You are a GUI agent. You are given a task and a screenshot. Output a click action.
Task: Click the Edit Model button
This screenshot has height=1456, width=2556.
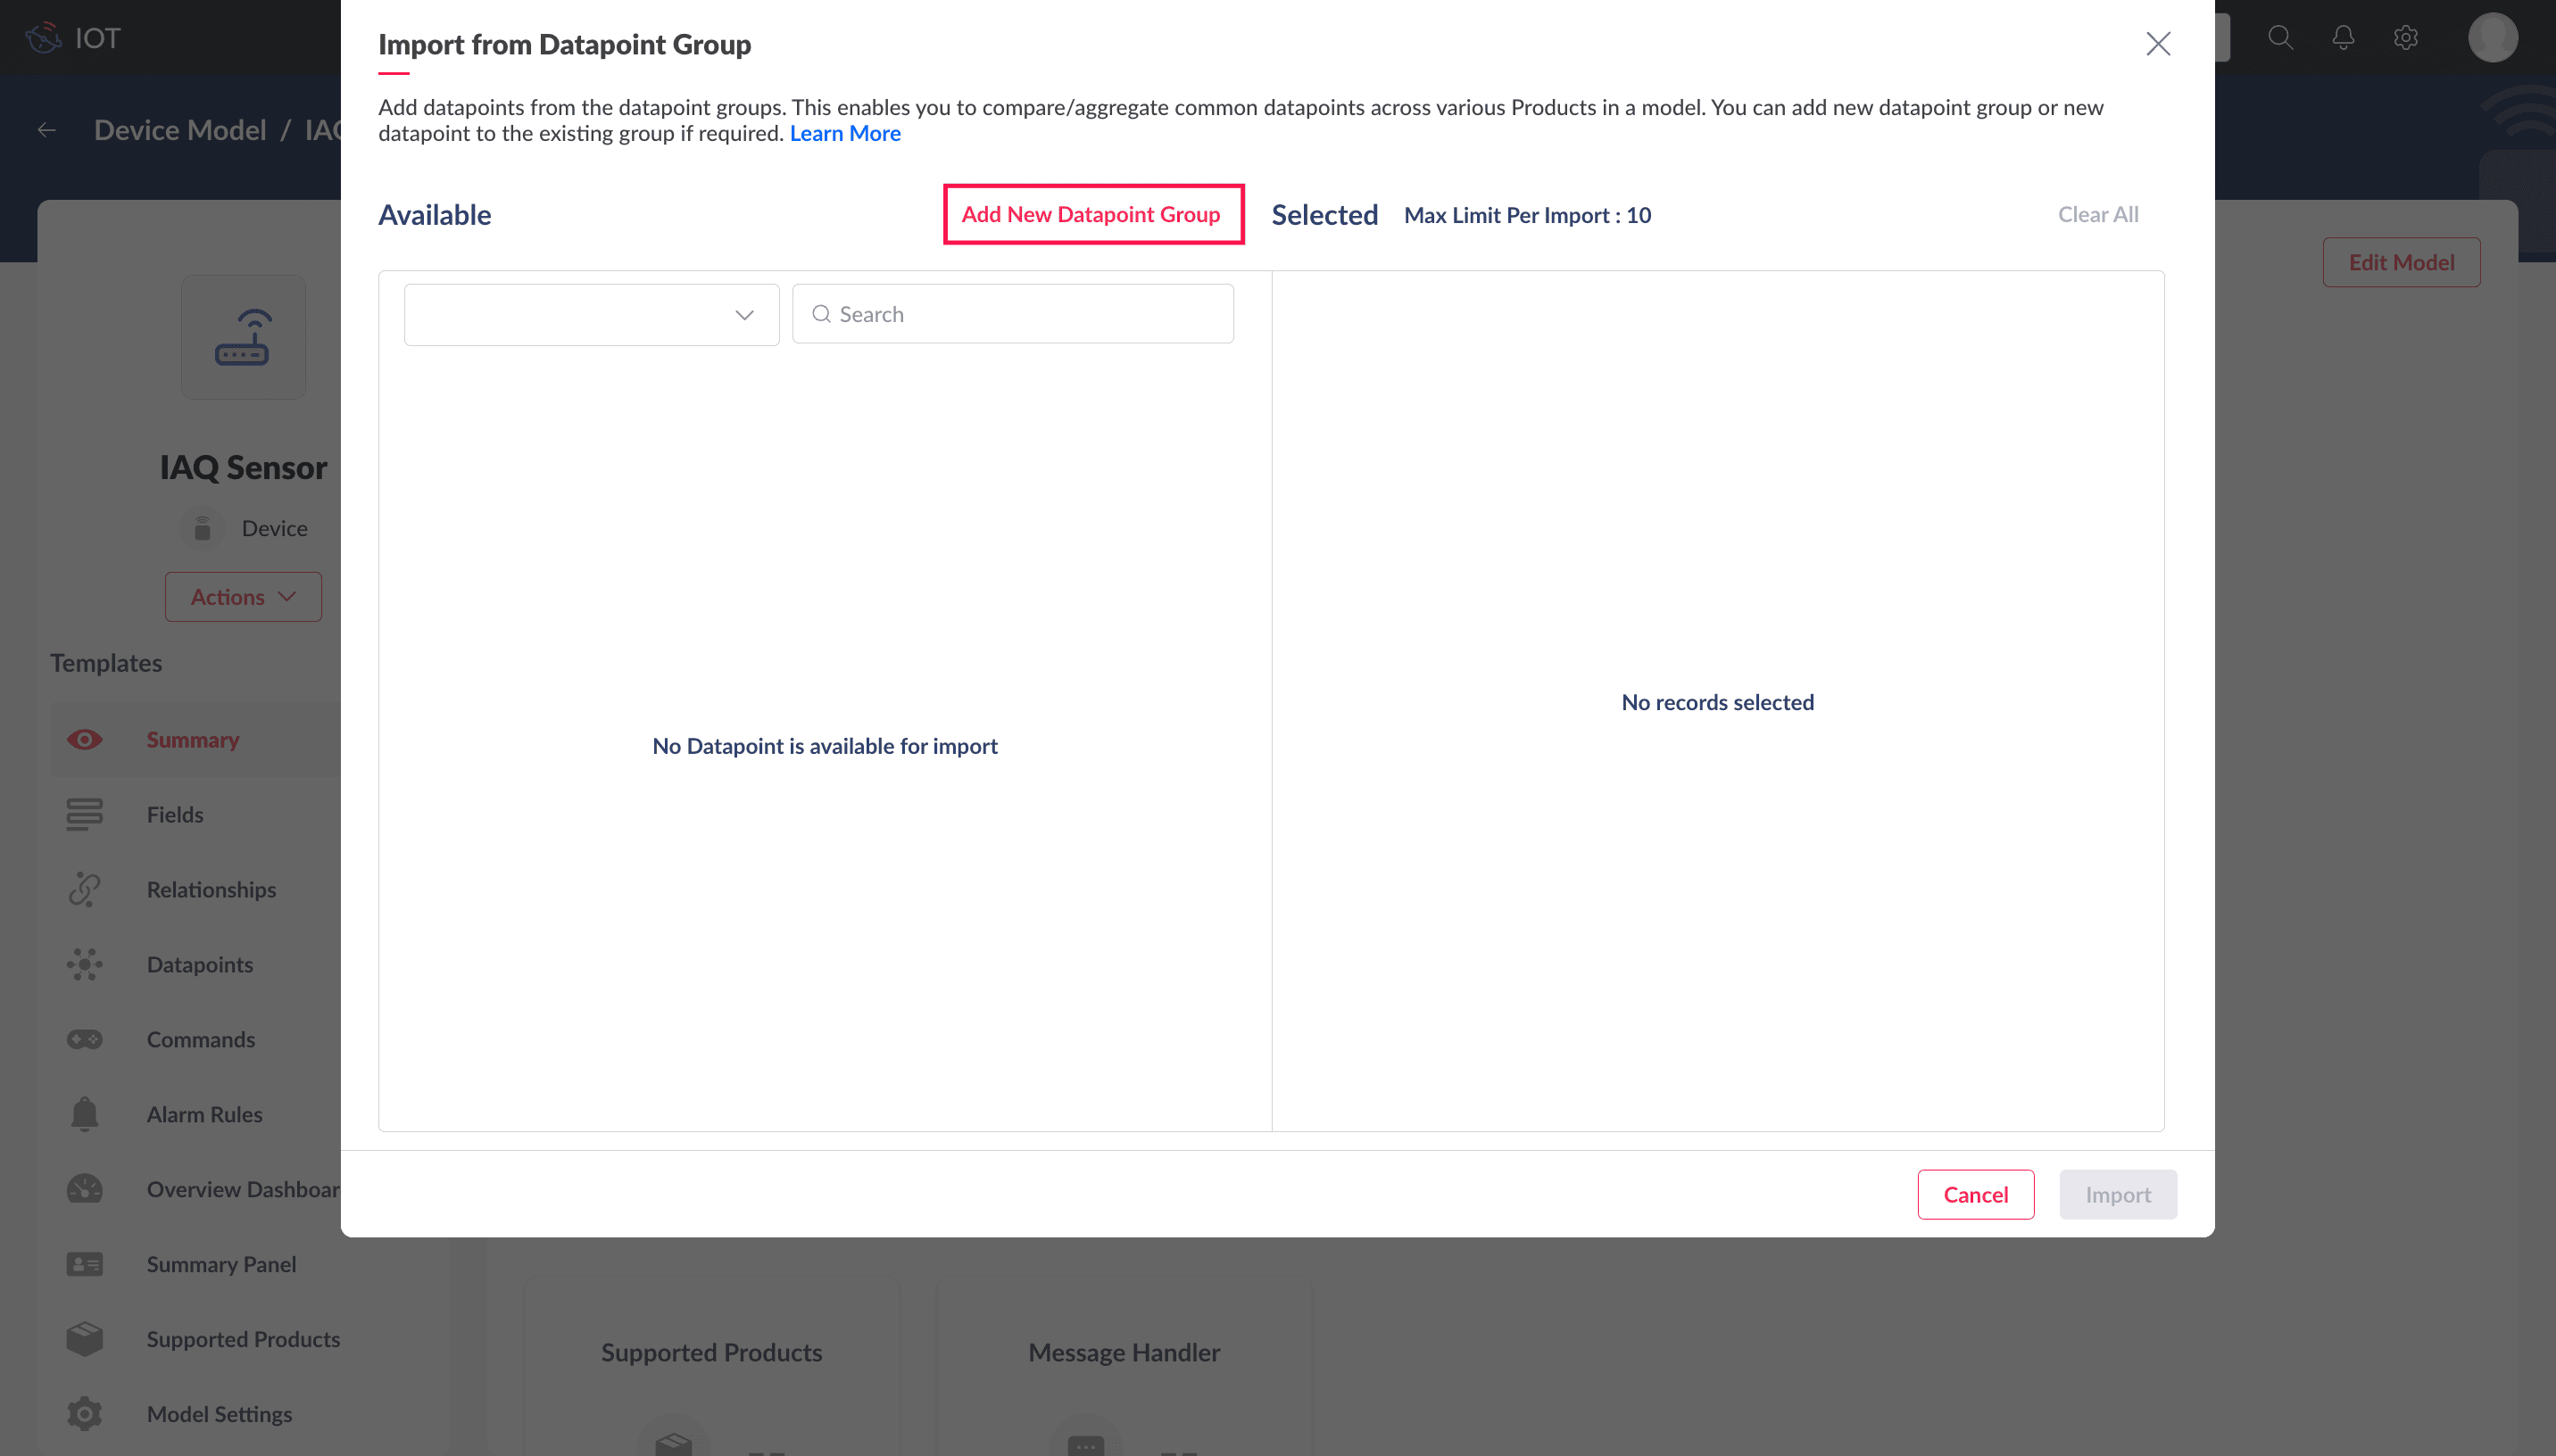click(x=2401, y=262)
